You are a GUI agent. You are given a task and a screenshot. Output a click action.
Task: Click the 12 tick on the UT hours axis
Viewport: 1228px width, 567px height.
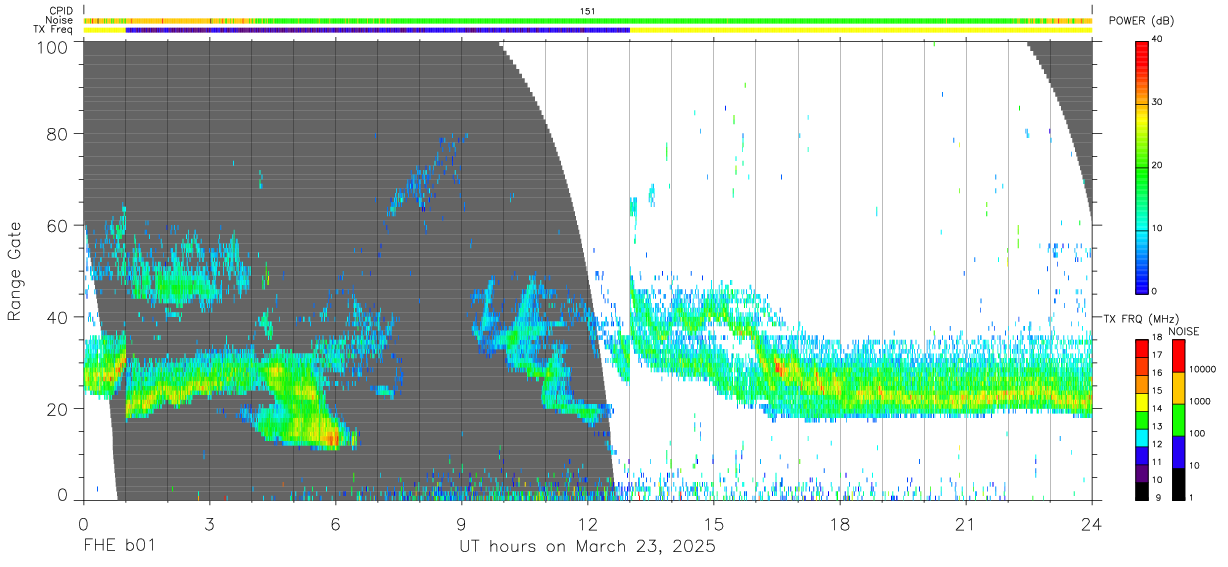[x=587, y=524]
